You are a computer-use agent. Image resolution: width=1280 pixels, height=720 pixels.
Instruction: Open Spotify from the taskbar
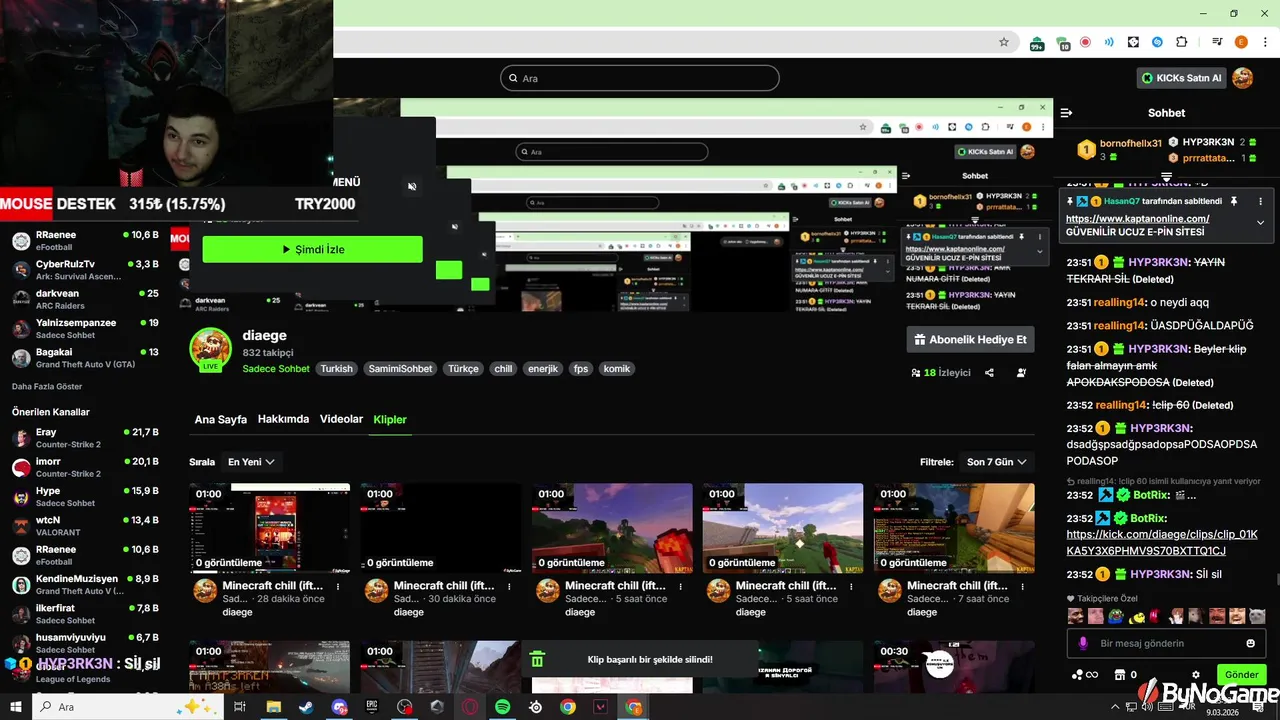tap(503, 707)
